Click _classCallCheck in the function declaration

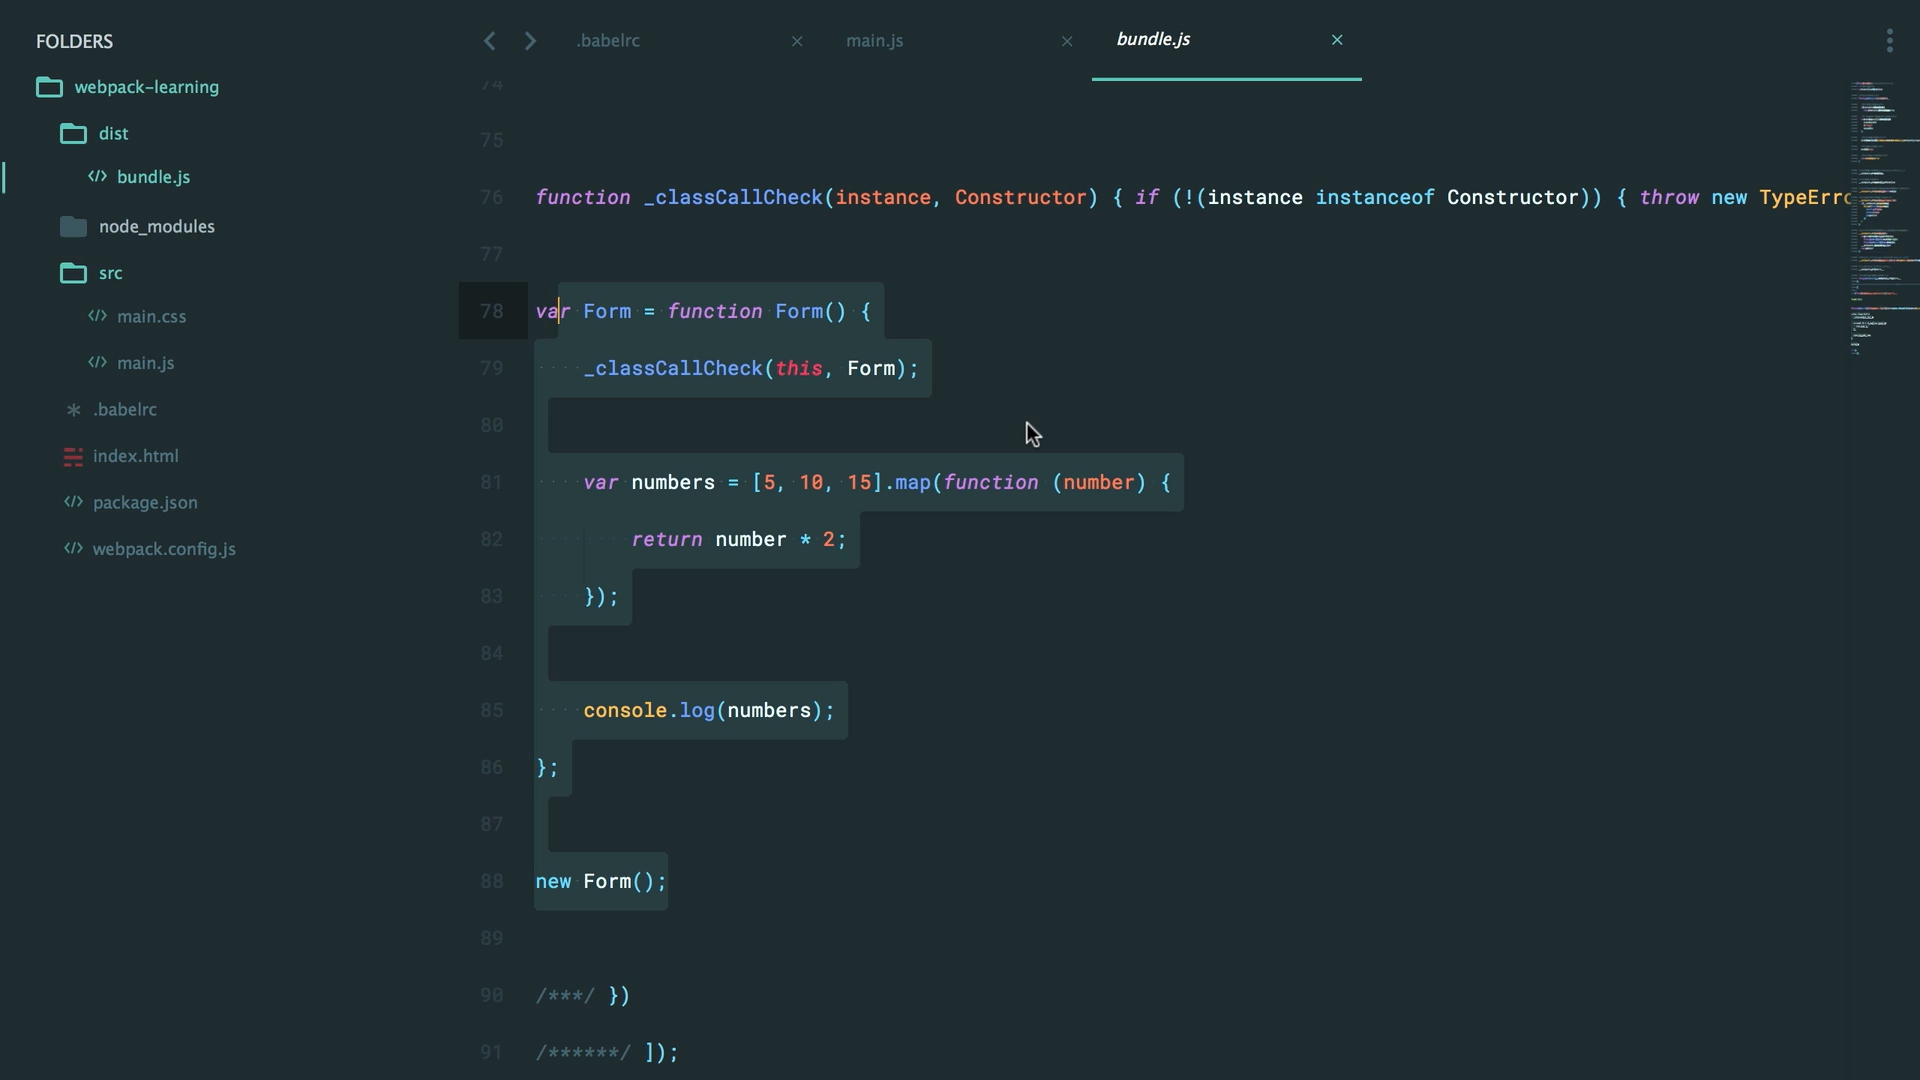coord(733,198)
